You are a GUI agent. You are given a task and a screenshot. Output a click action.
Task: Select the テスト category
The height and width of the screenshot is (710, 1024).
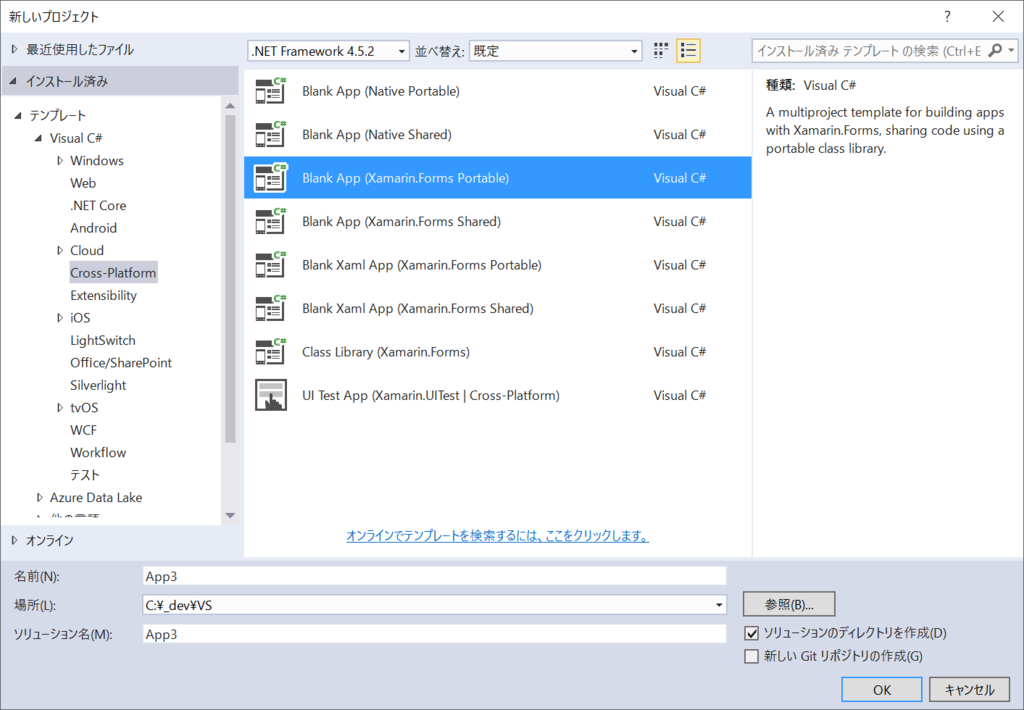(85, 475)
